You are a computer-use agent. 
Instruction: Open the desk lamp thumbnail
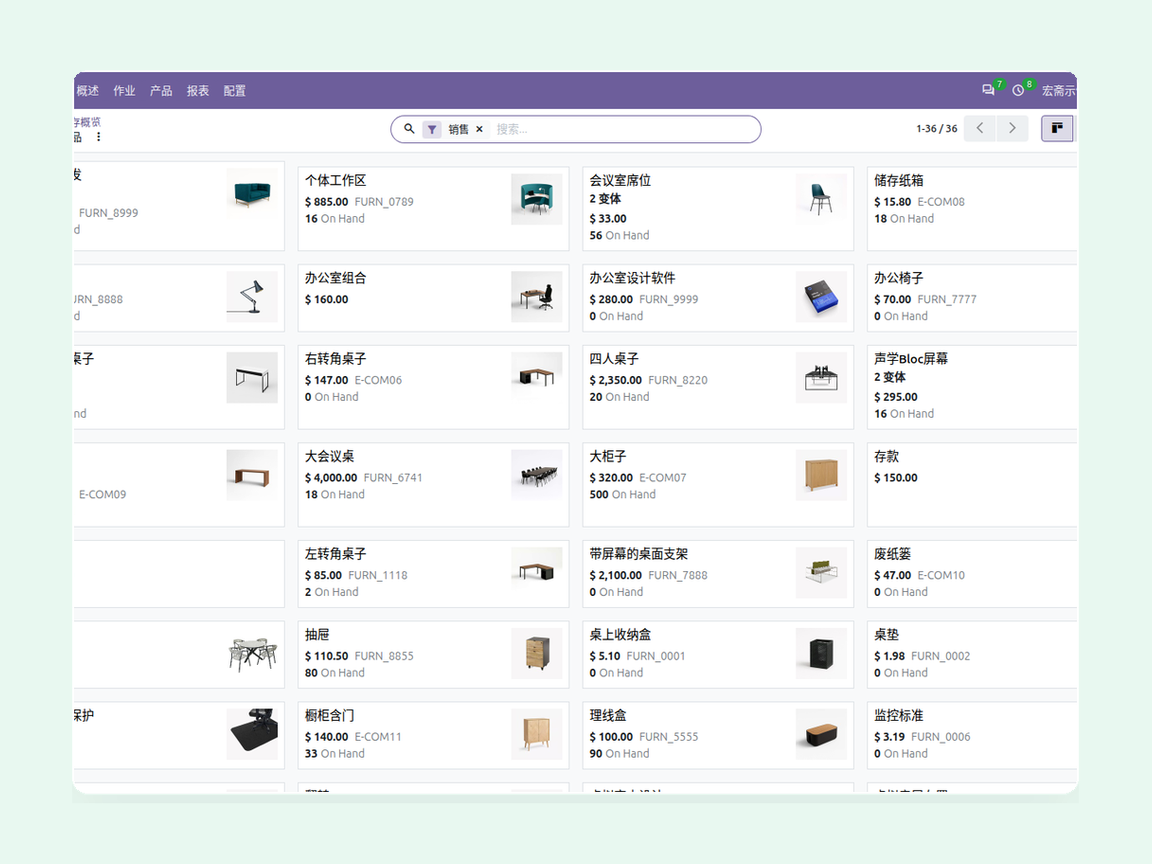252,297
